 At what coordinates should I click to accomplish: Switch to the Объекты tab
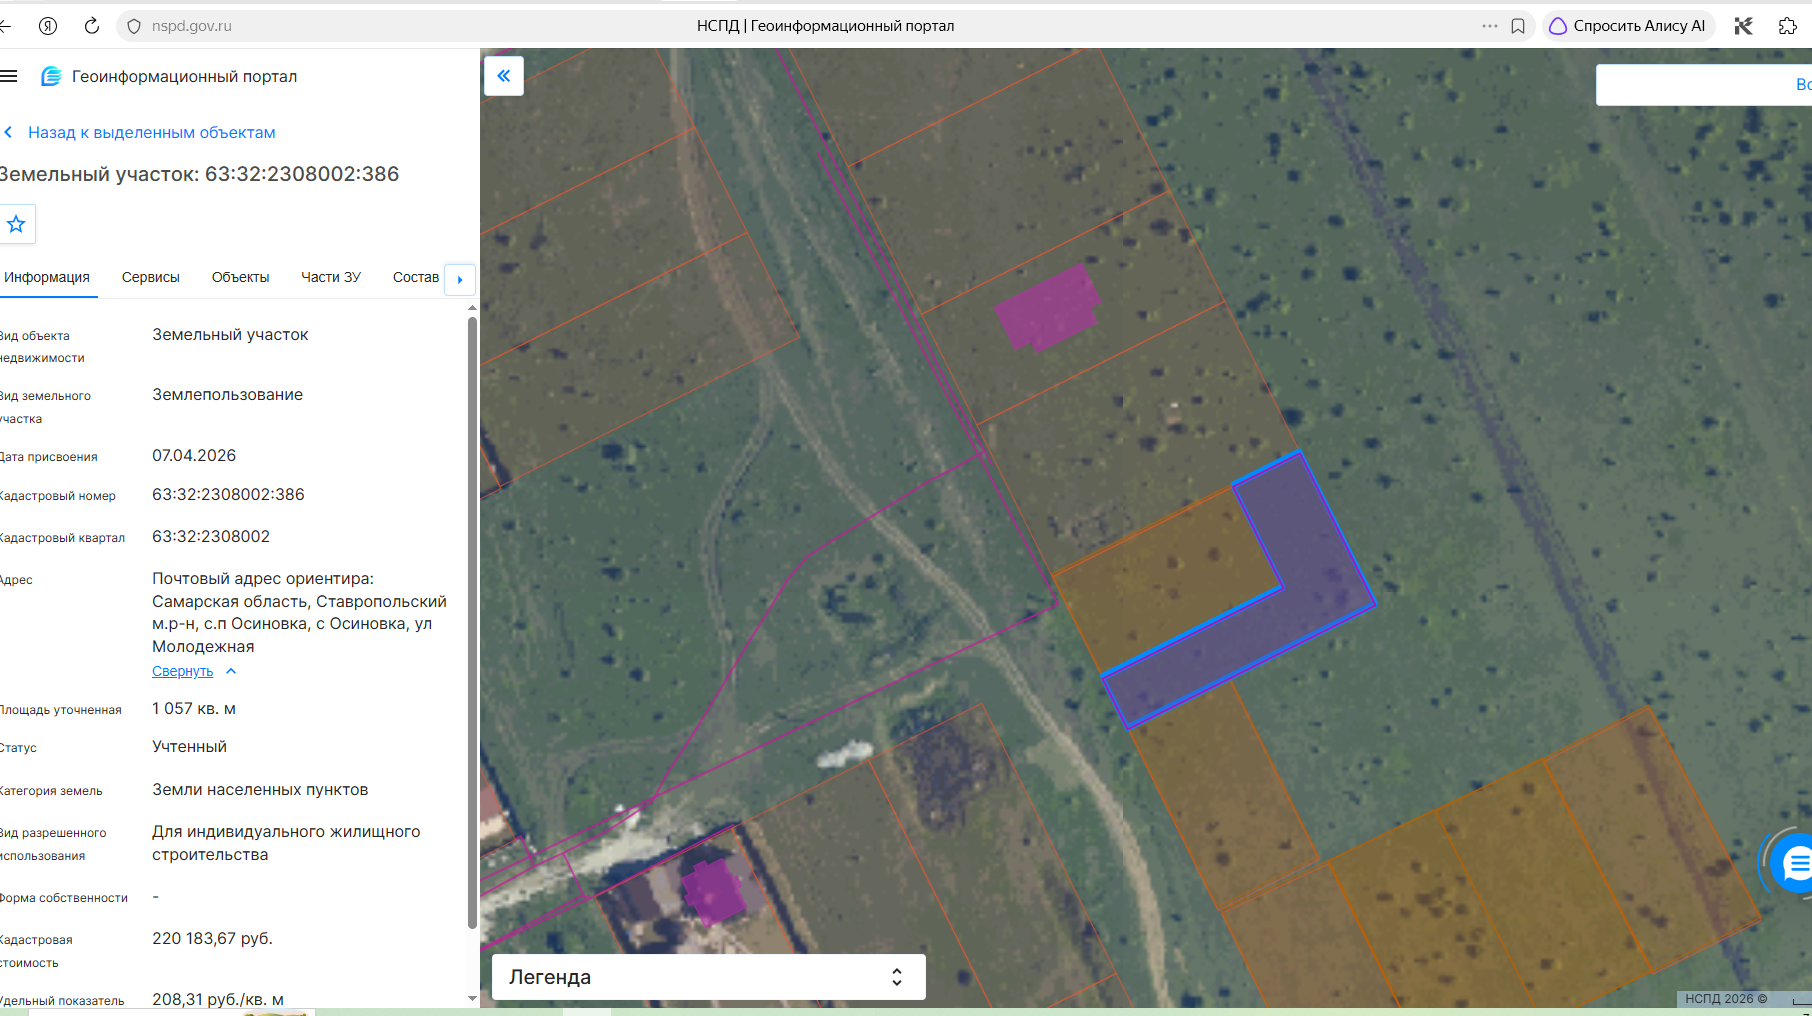click(240, 277)
